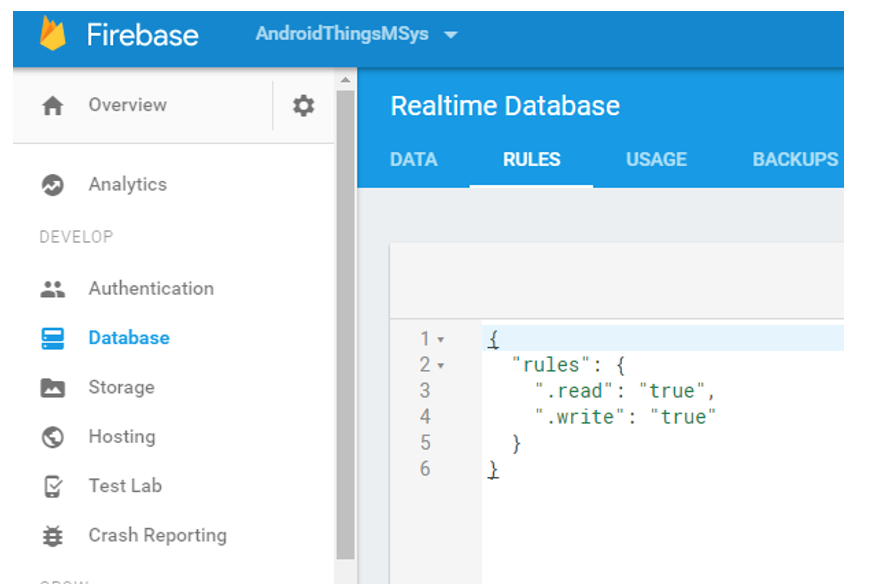
Task: Go to the Analytics section
Action: [x=128, y=185]
